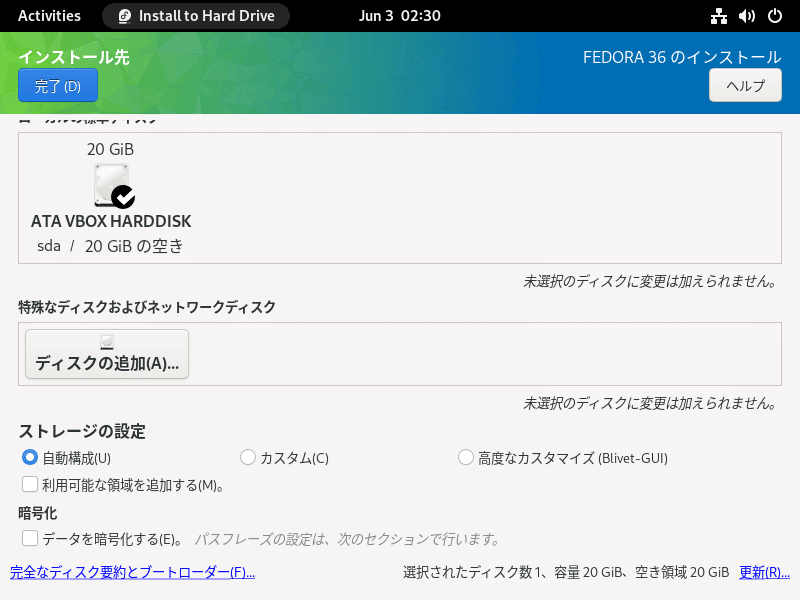Click ディスクの追加(A)... button
This screenshot has height=600, width=800.
pyautogui.click(x=107, y=354)
